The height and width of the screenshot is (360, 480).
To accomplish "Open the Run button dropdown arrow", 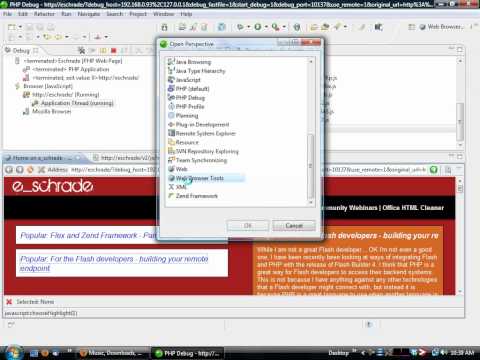I will (x=266, y=27).
